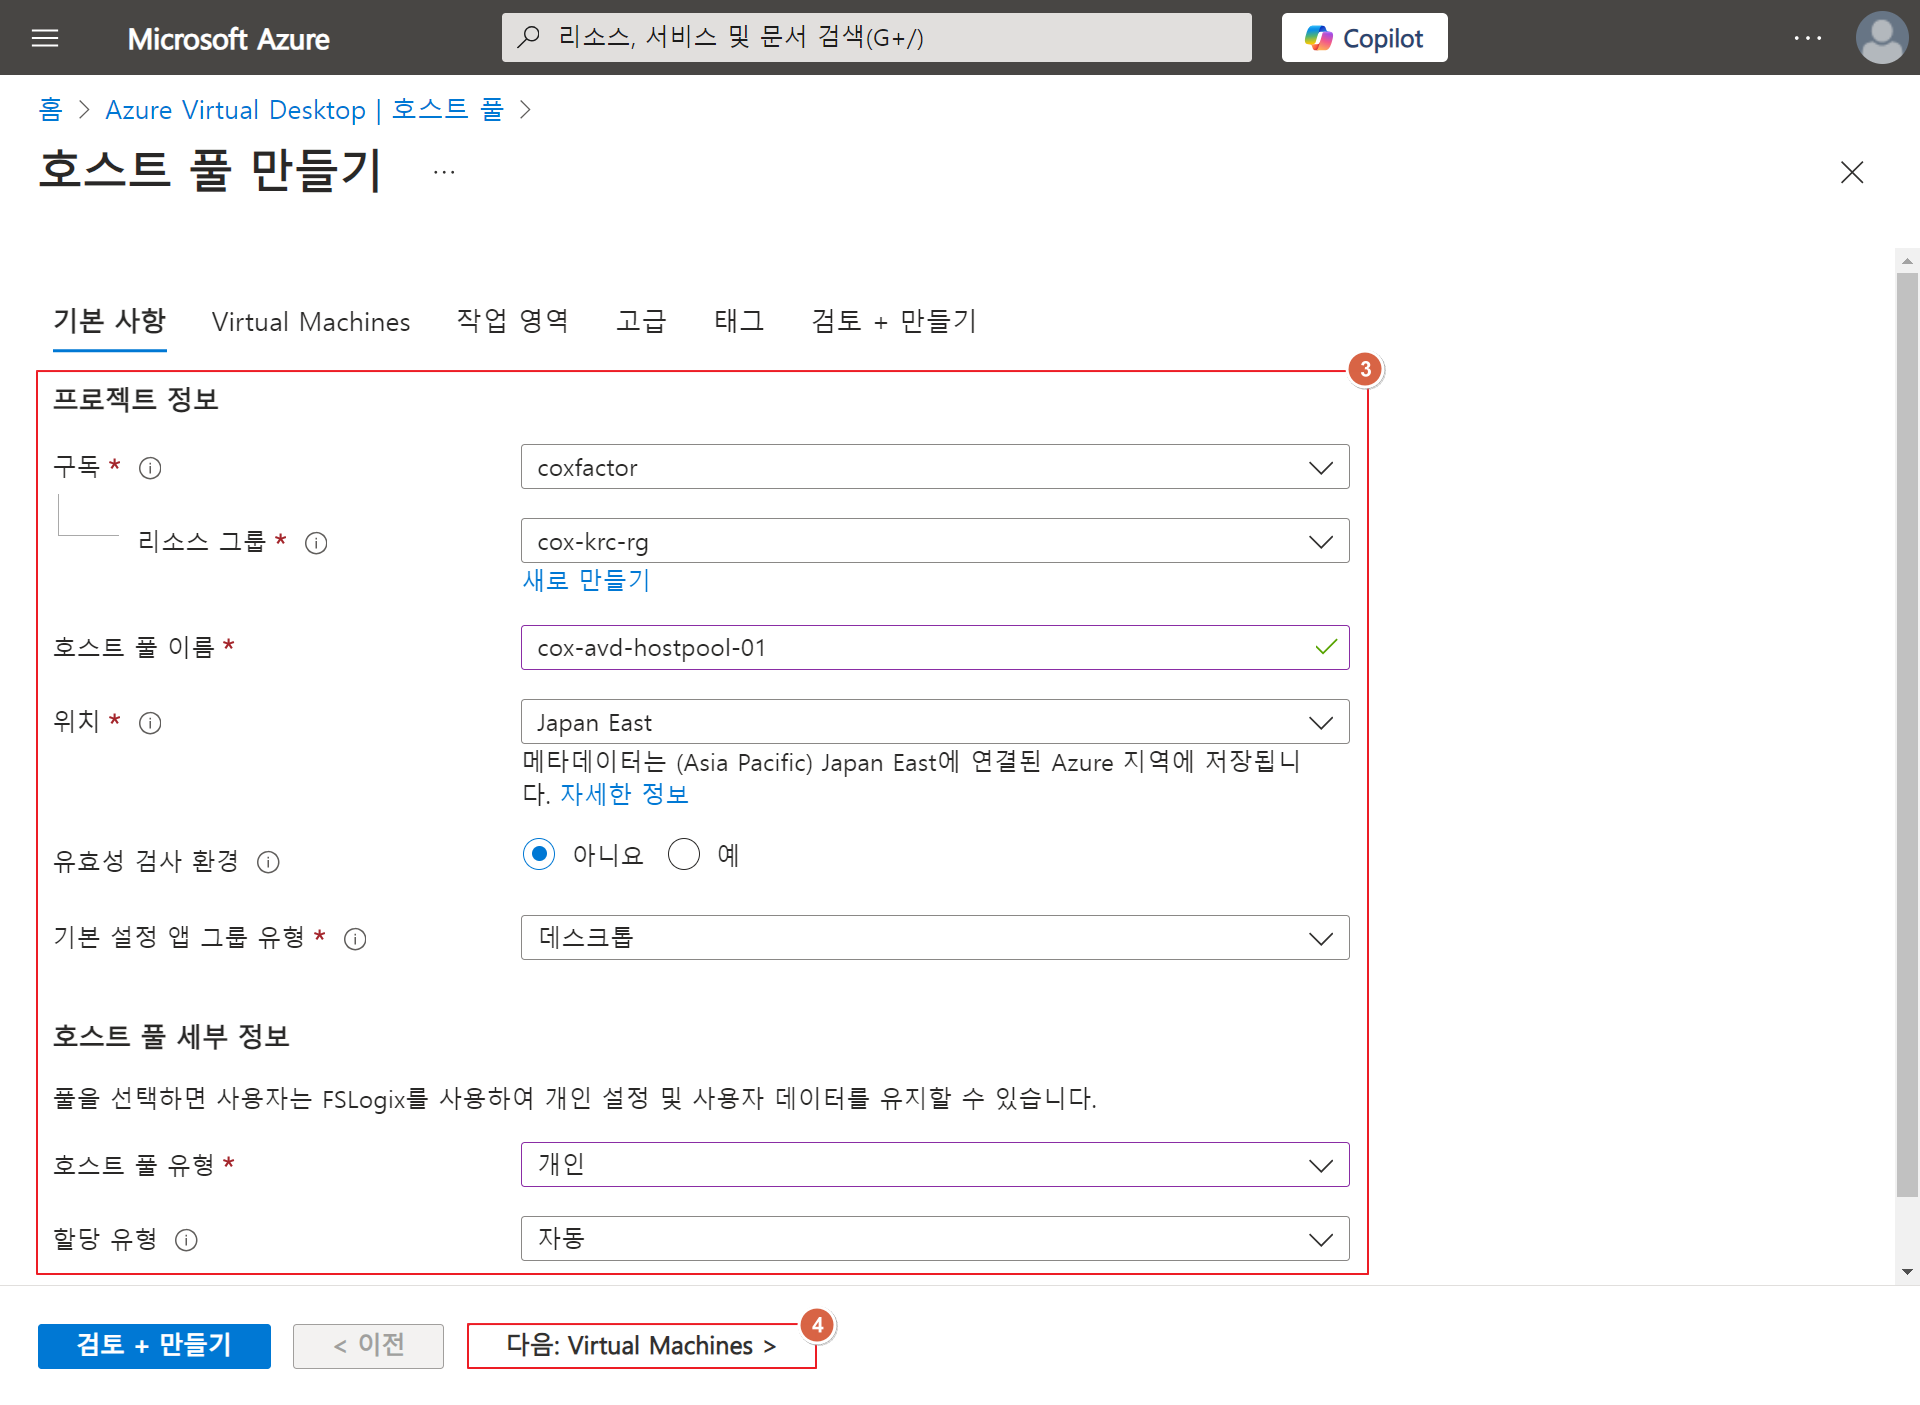1920x1405 pixels.
Task: Go to 홈 breadcrumb
Action: coord(50,109)
